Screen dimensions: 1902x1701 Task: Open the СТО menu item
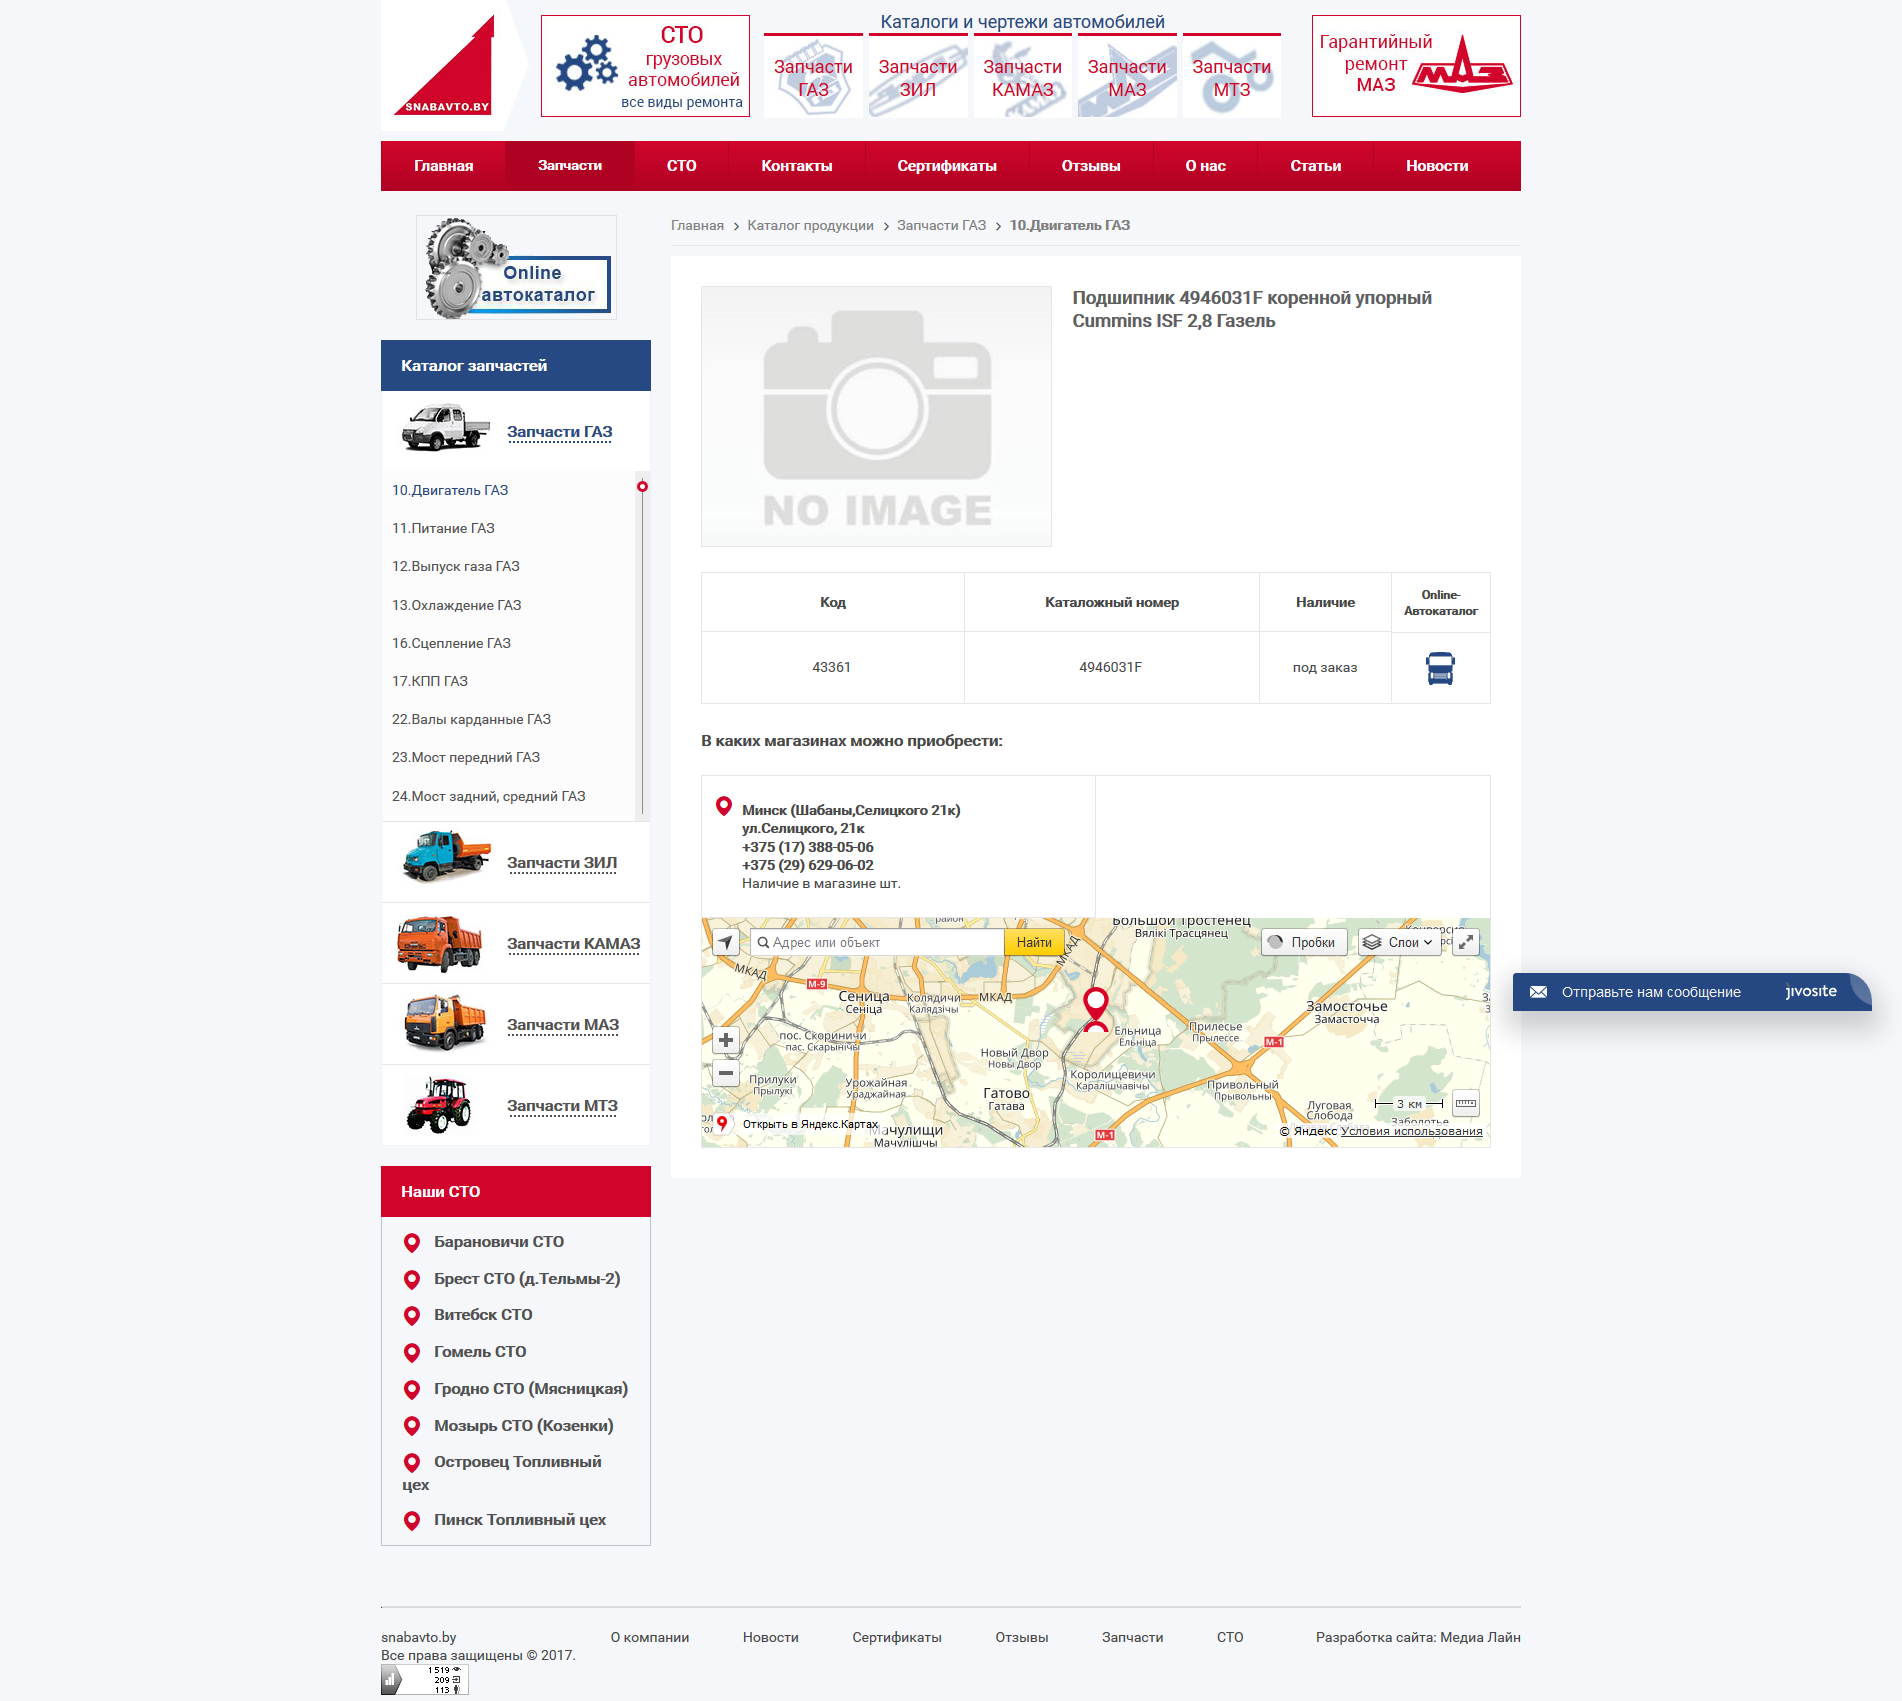pos(682,166)
